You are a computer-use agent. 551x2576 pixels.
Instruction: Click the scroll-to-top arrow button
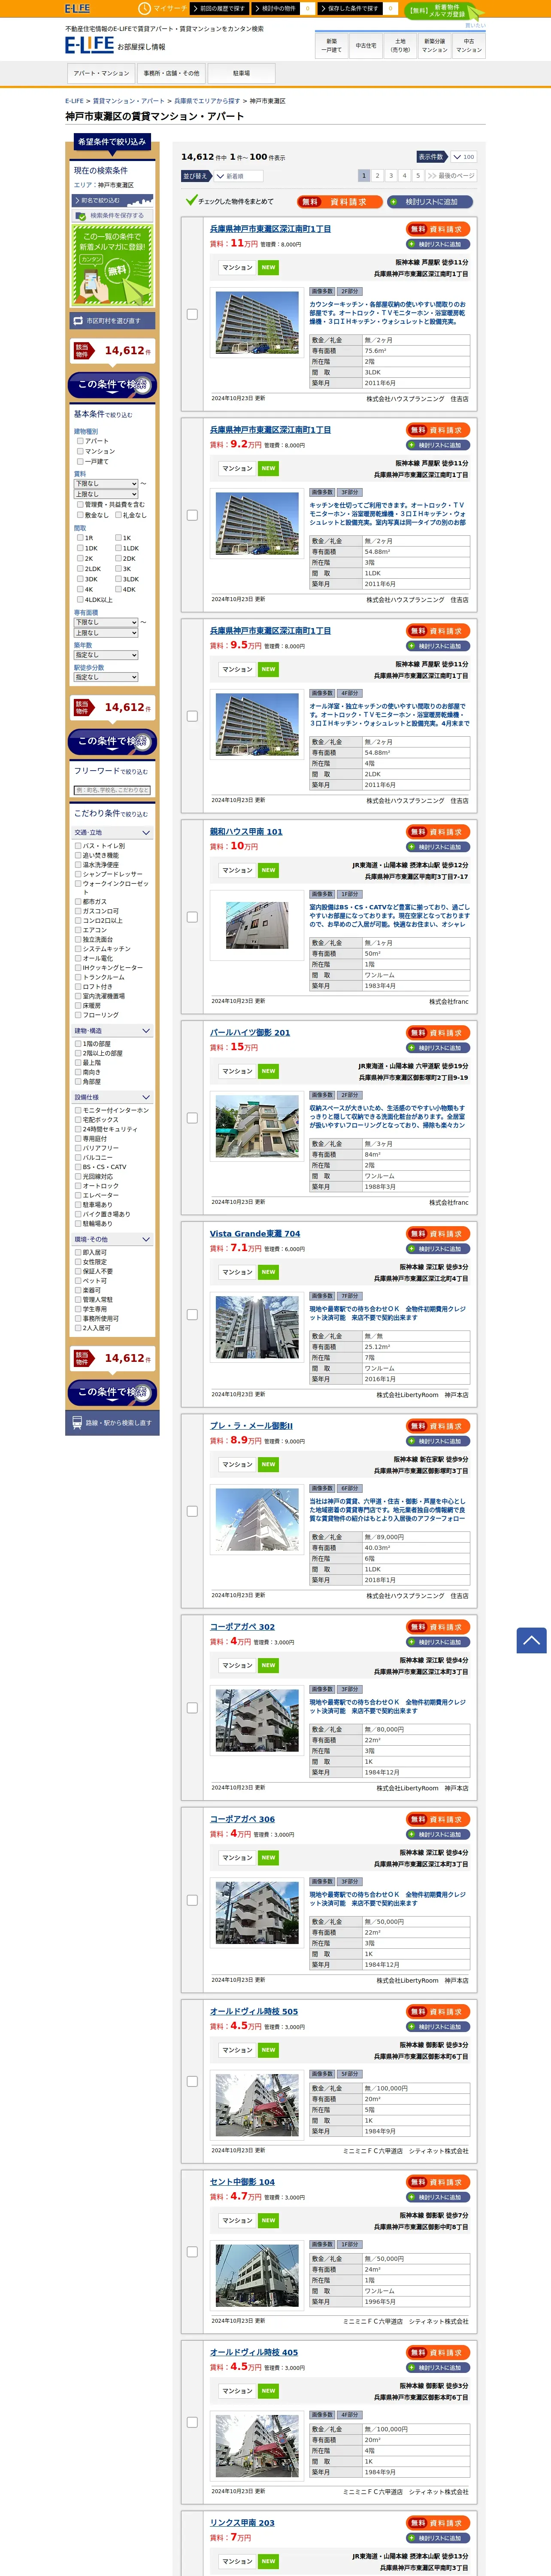tap(531, 1640)
